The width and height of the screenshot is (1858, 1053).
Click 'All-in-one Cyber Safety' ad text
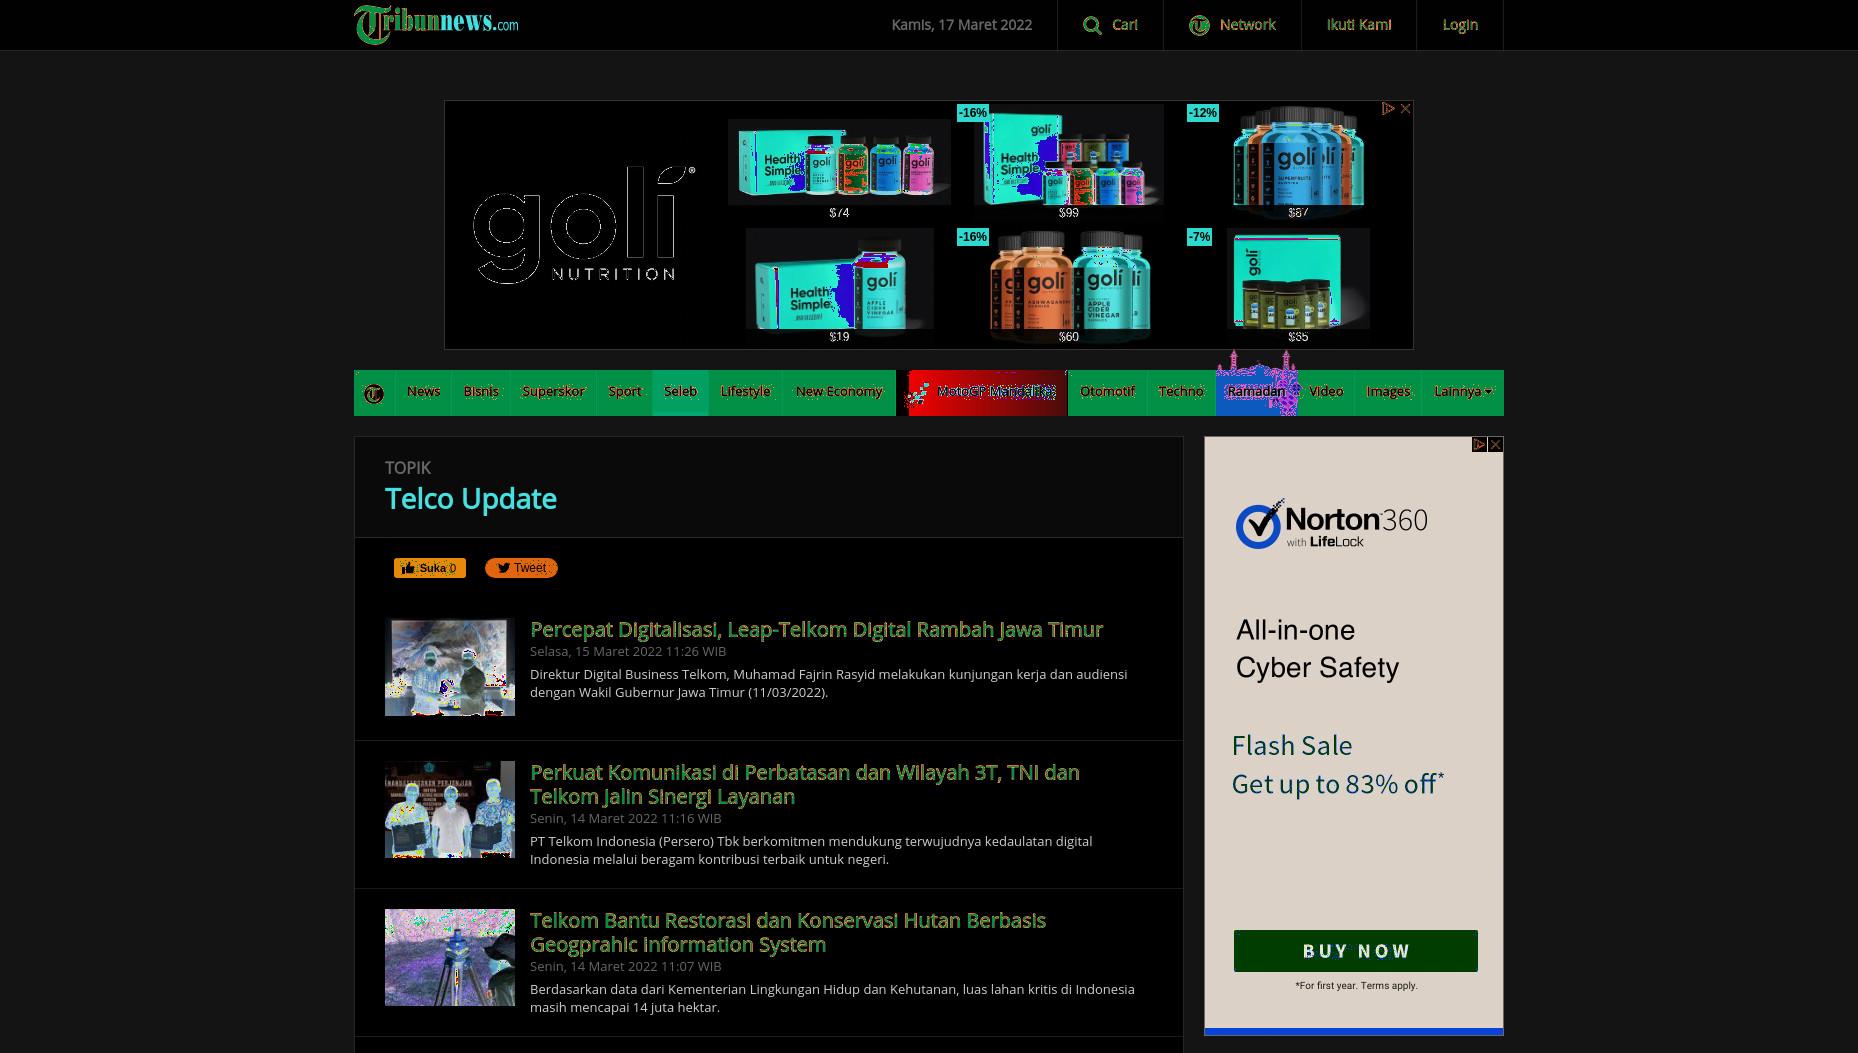[1317, 649]
